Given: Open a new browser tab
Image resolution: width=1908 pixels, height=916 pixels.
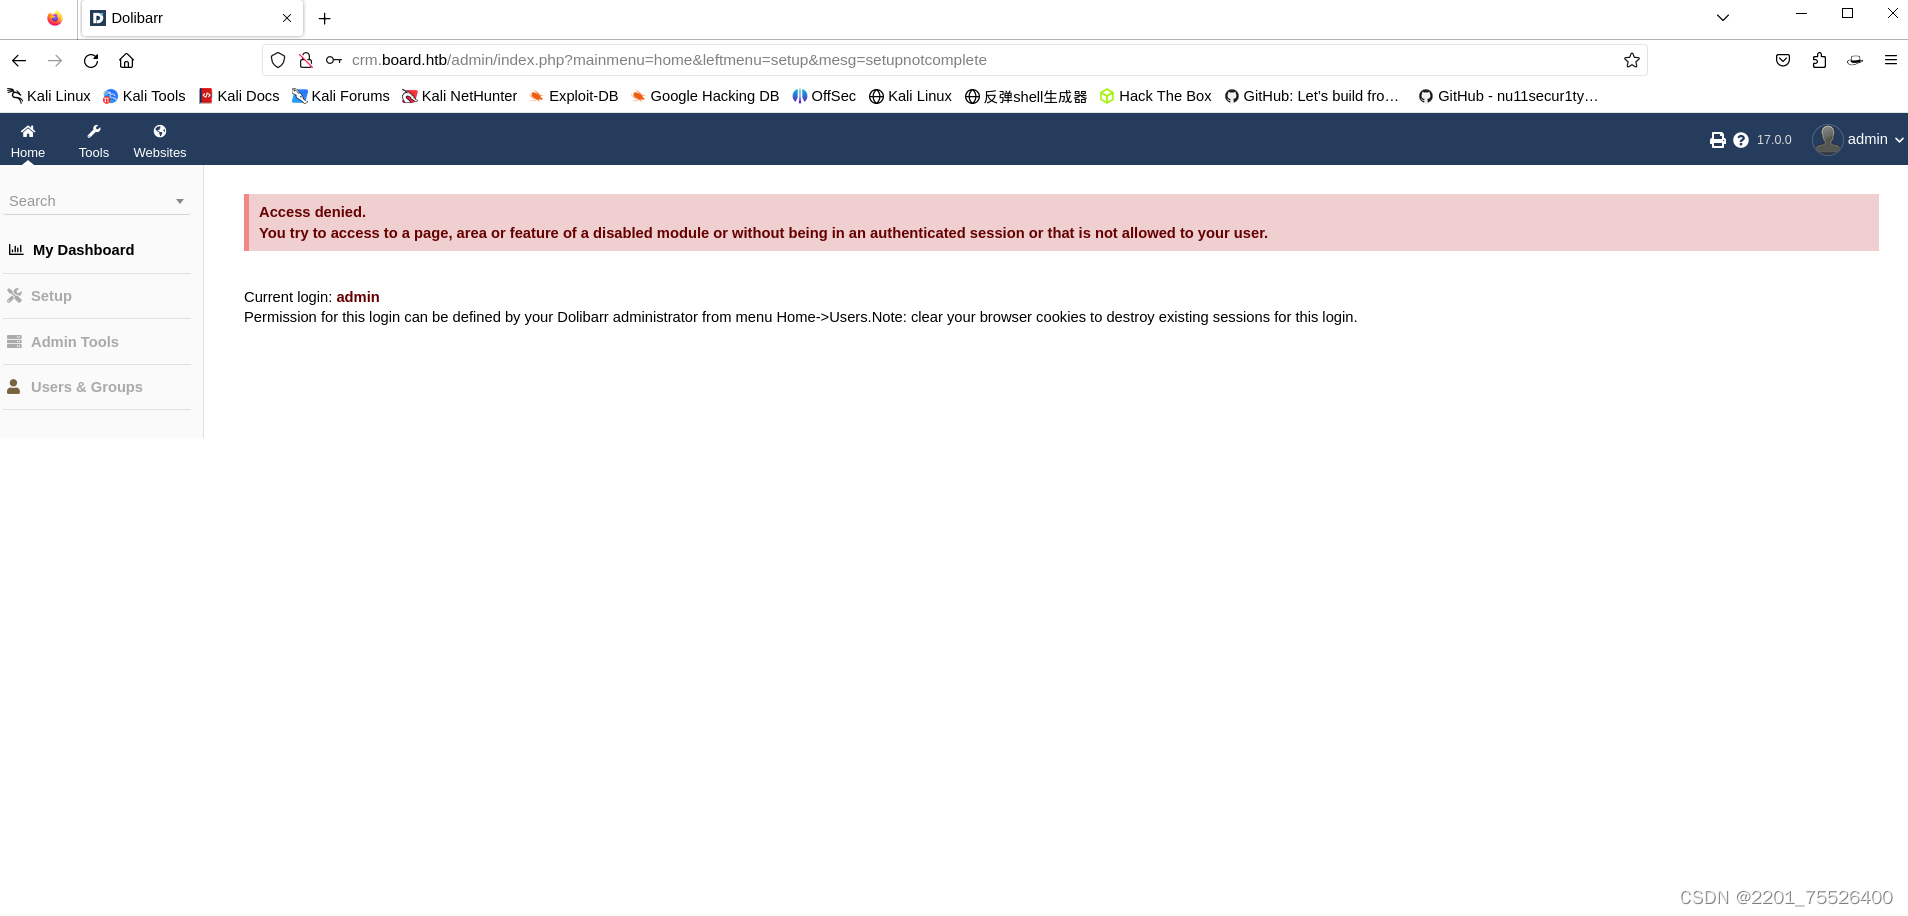Looking at the screenshot, I should (324, 18).
